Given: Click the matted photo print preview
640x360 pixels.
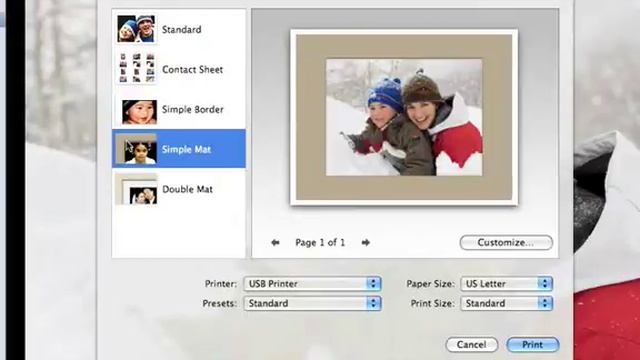Looking at the screenshot, I should tap(404, 117).
